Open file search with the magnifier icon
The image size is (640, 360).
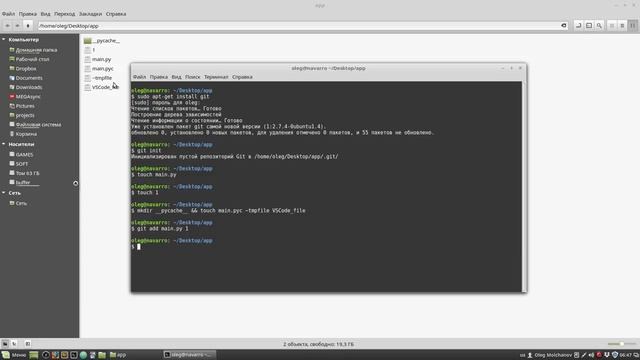599,26
